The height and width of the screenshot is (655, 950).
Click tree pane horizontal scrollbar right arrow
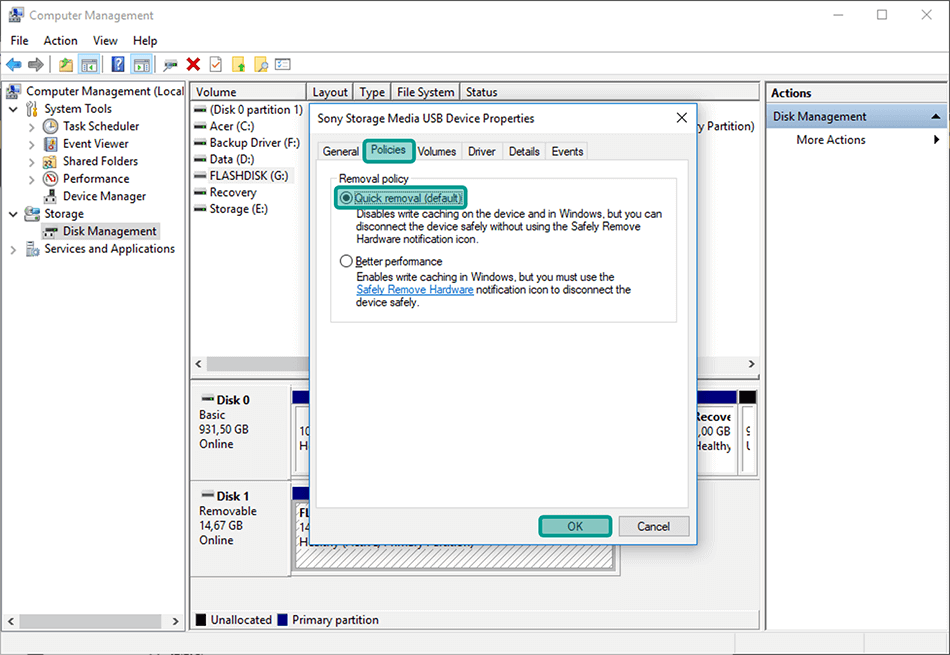(176, 621)
